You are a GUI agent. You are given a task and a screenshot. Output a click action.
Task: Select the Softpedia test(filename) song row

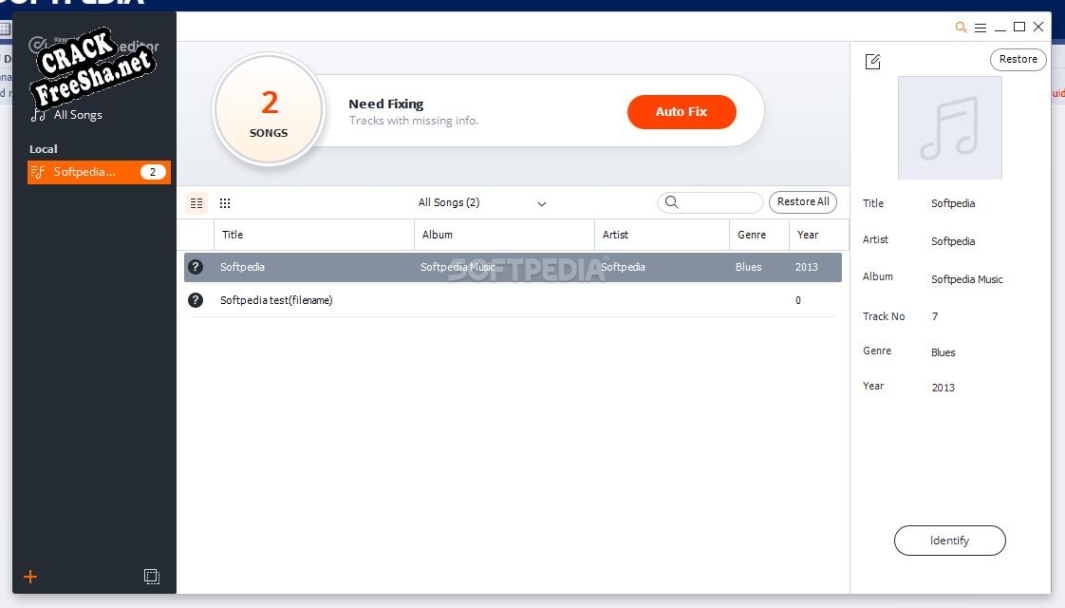(x=500, y=300)
